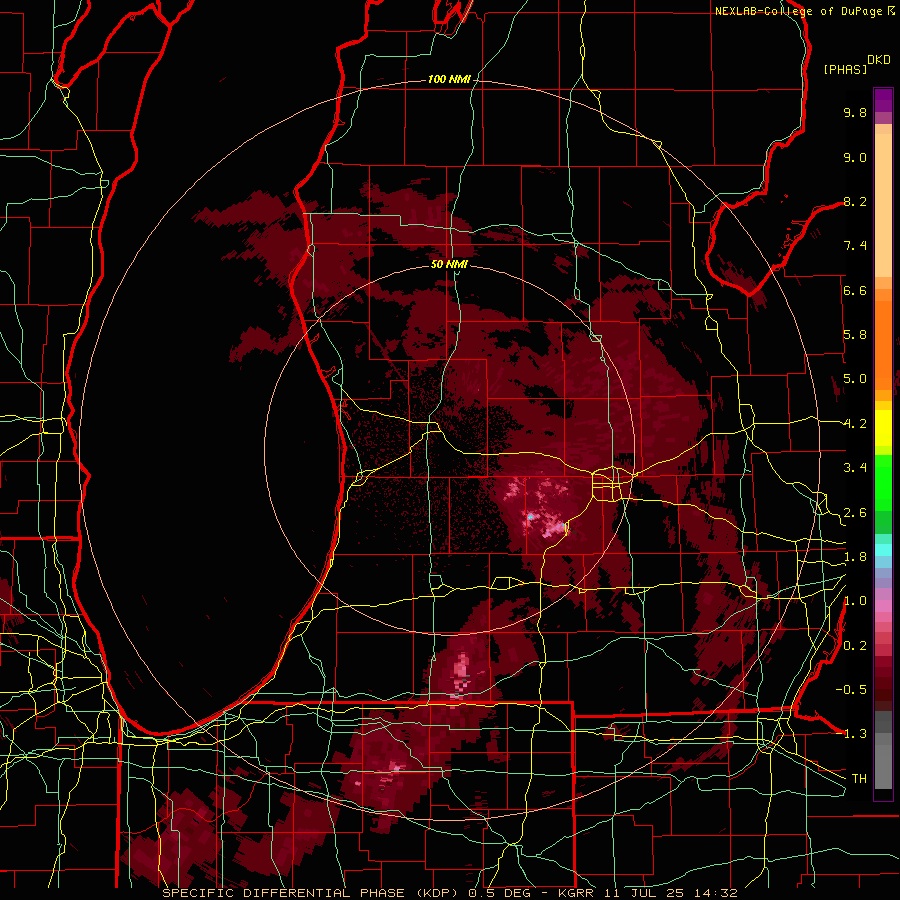Screen dimensions: 900x900
Task: Click the 6.6 scale value
Action: point(855,290)
